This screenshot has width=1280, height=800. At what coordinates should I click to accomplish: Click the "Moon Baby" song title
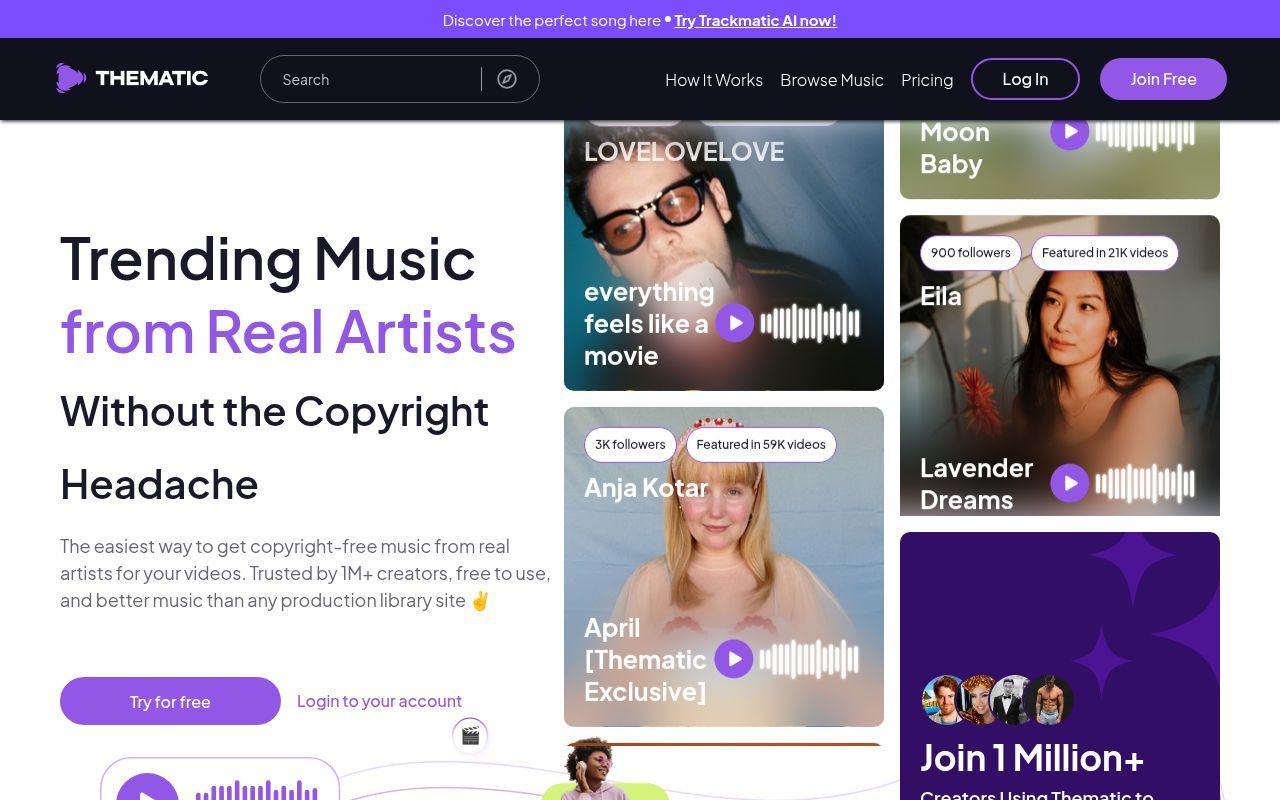tap(955, 148)
